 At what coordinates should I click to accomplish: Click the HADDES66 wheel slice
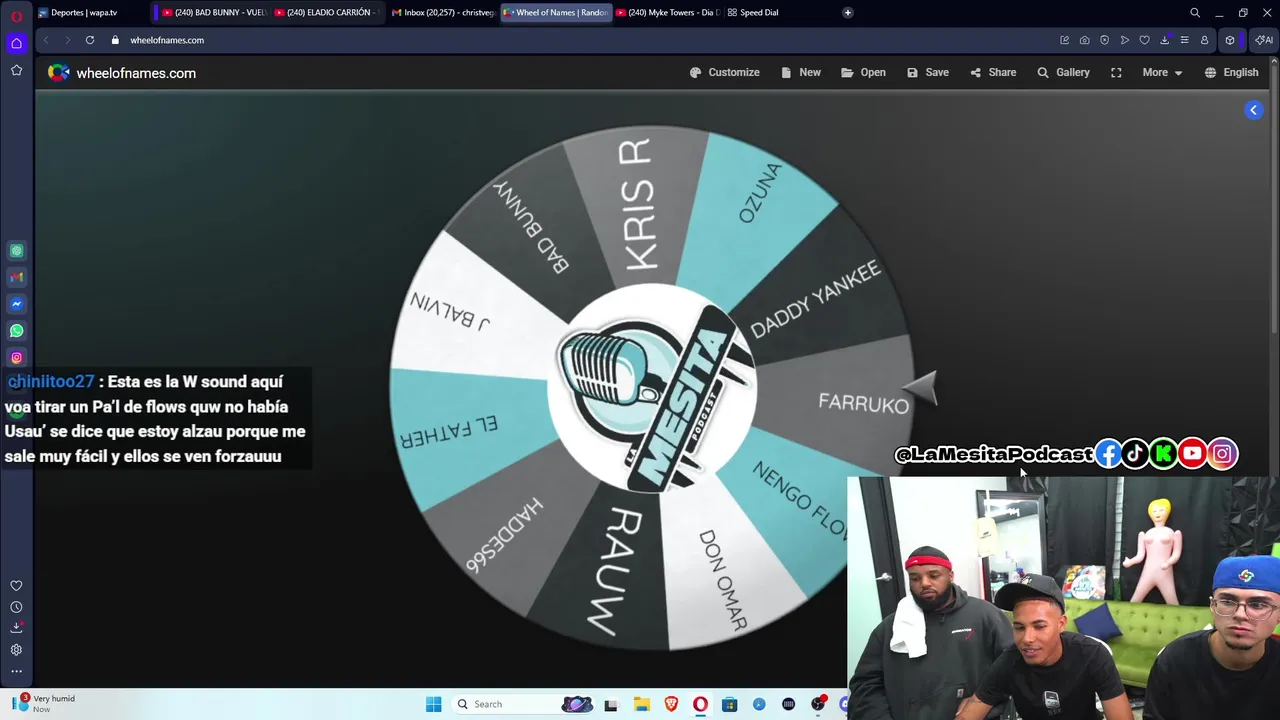point(504,535)
